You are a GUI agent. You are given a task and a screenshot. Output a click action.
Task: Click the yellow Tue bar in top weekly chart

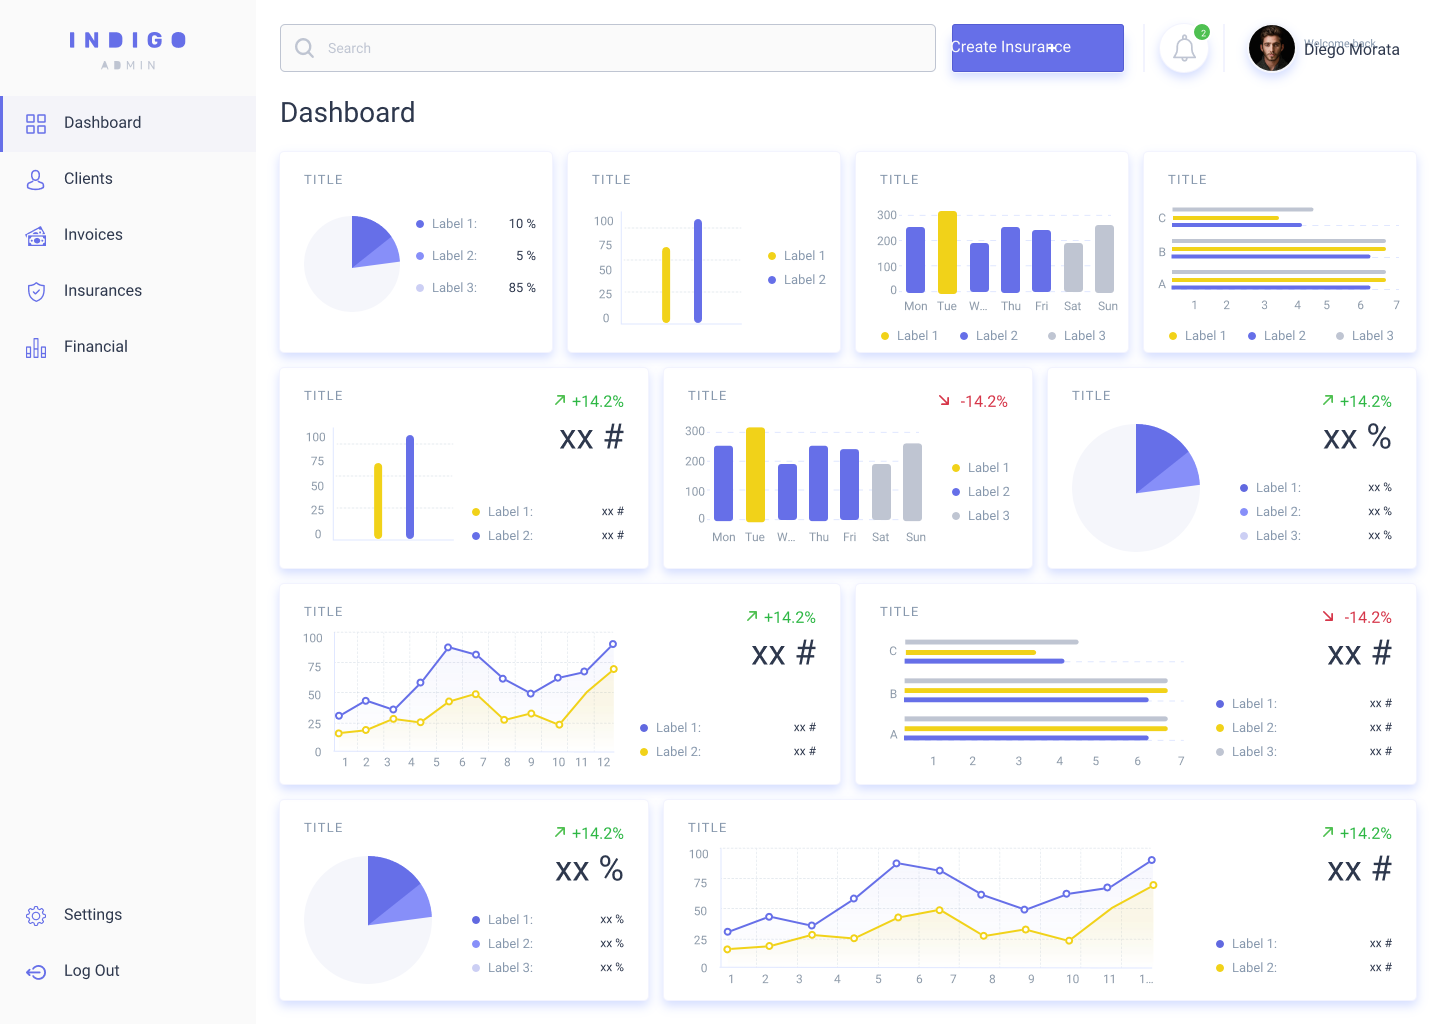947,252
